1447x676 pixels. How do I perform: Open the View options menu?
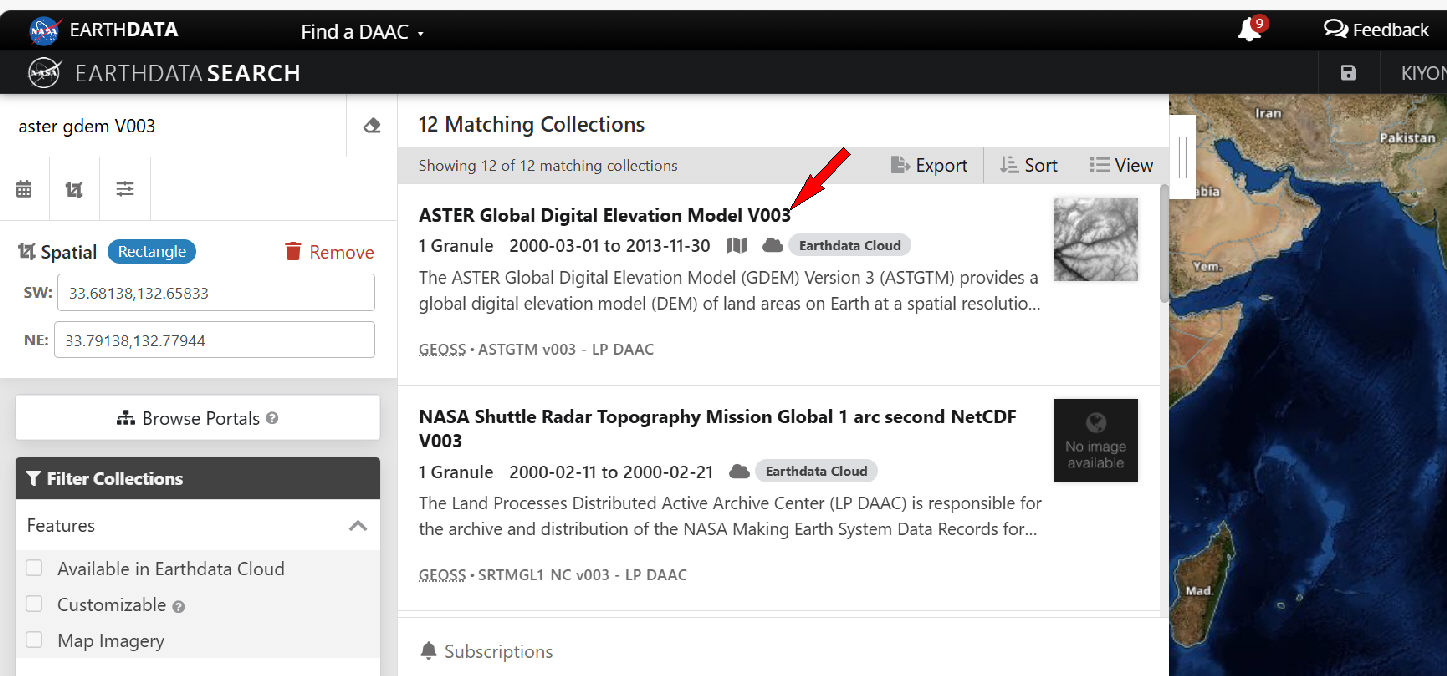click(x=1121, y=166)
